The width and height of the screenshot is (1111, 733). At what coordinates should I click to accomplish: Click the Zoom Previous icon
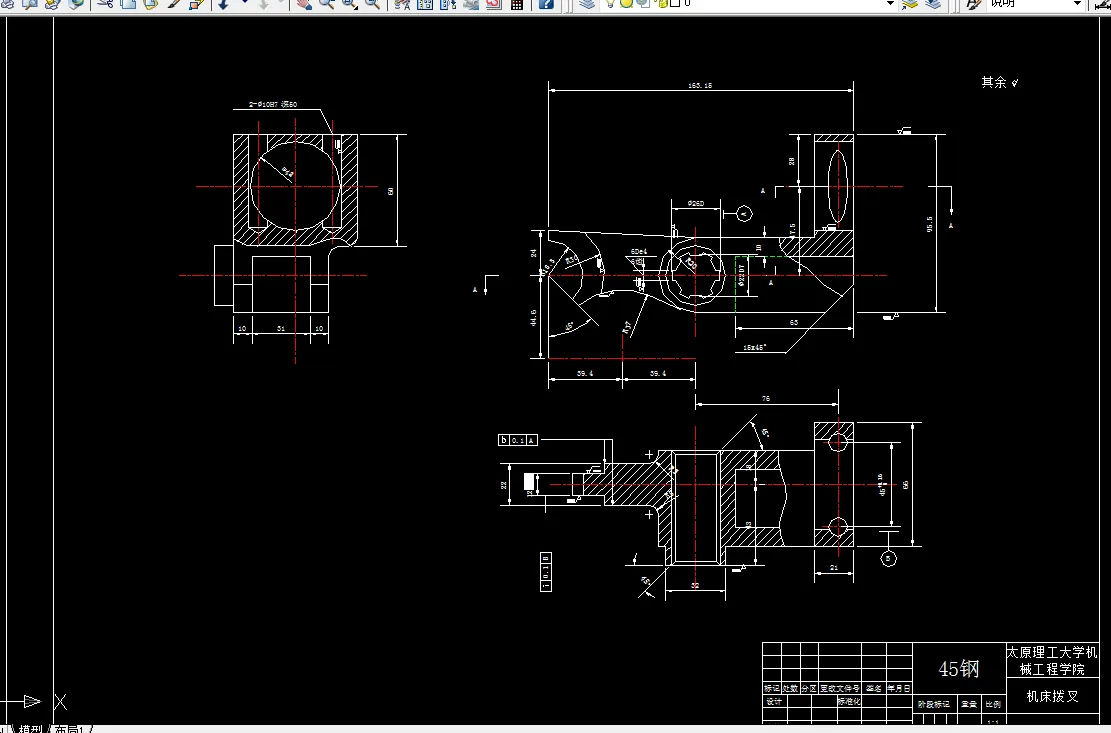pyautogui.click(x=372, y=4)
